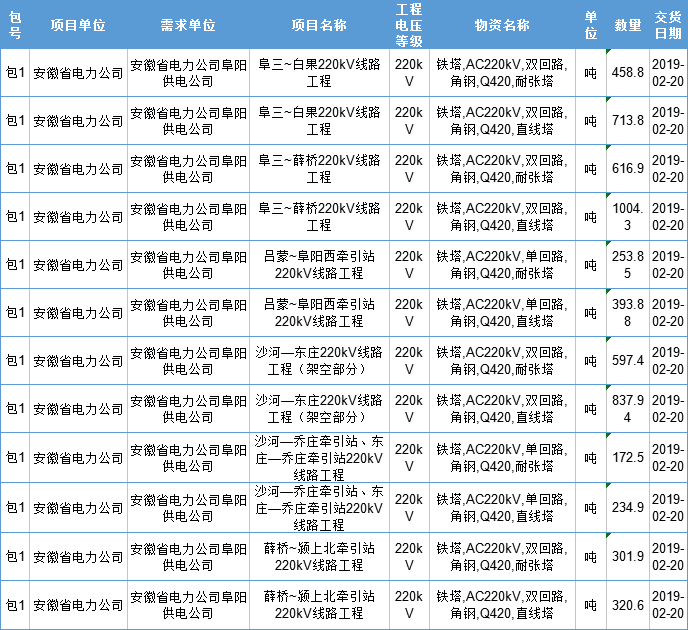Click quantity cell 597.4
The height and width of the screenshot is (630, 688).
click(628, 361)
